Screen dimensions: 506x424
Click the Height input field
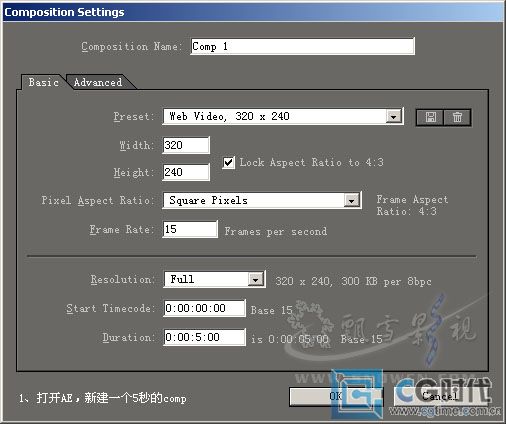pos(186,172)
